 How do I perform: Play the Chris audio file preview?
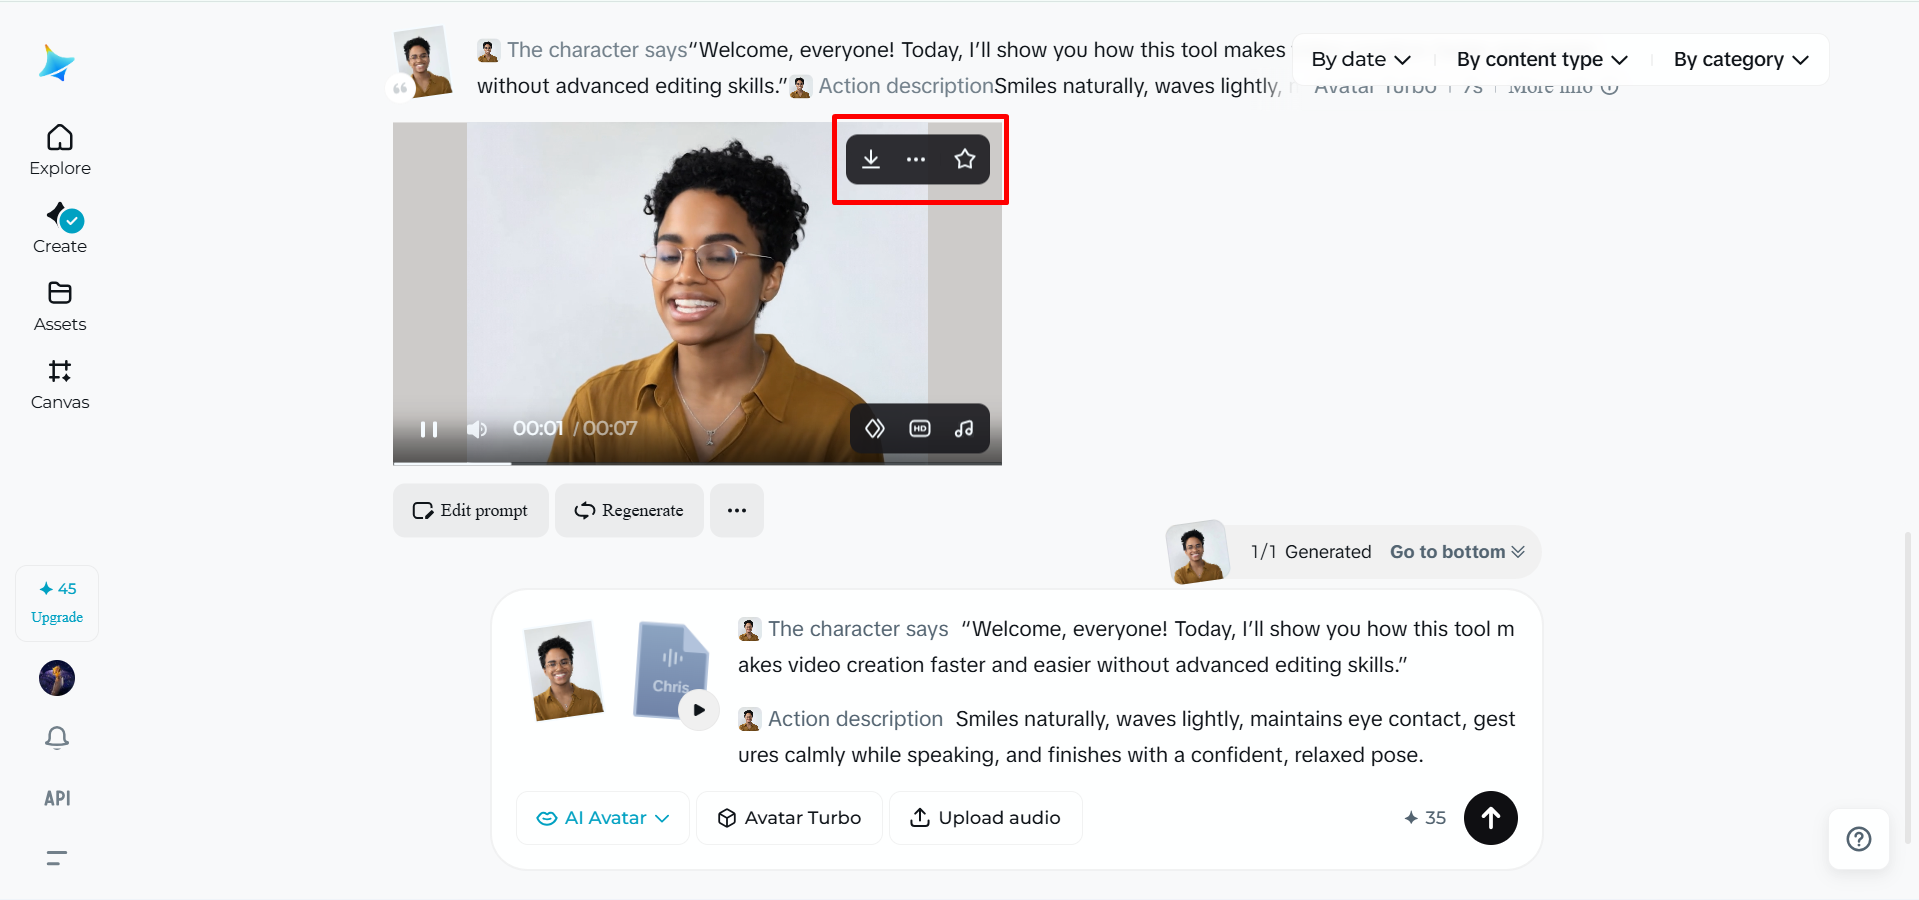point(699,710)
